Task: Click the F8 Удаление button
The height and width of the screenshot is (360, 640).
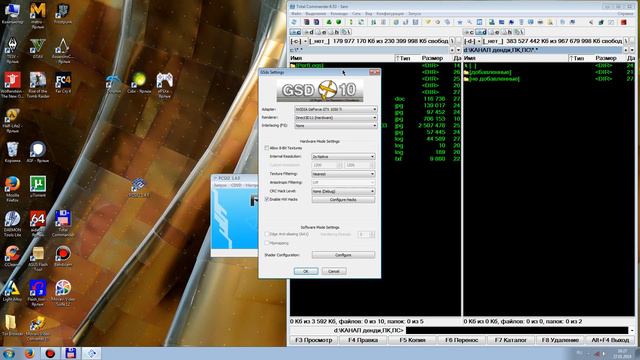Action: (x=560, y=340)
